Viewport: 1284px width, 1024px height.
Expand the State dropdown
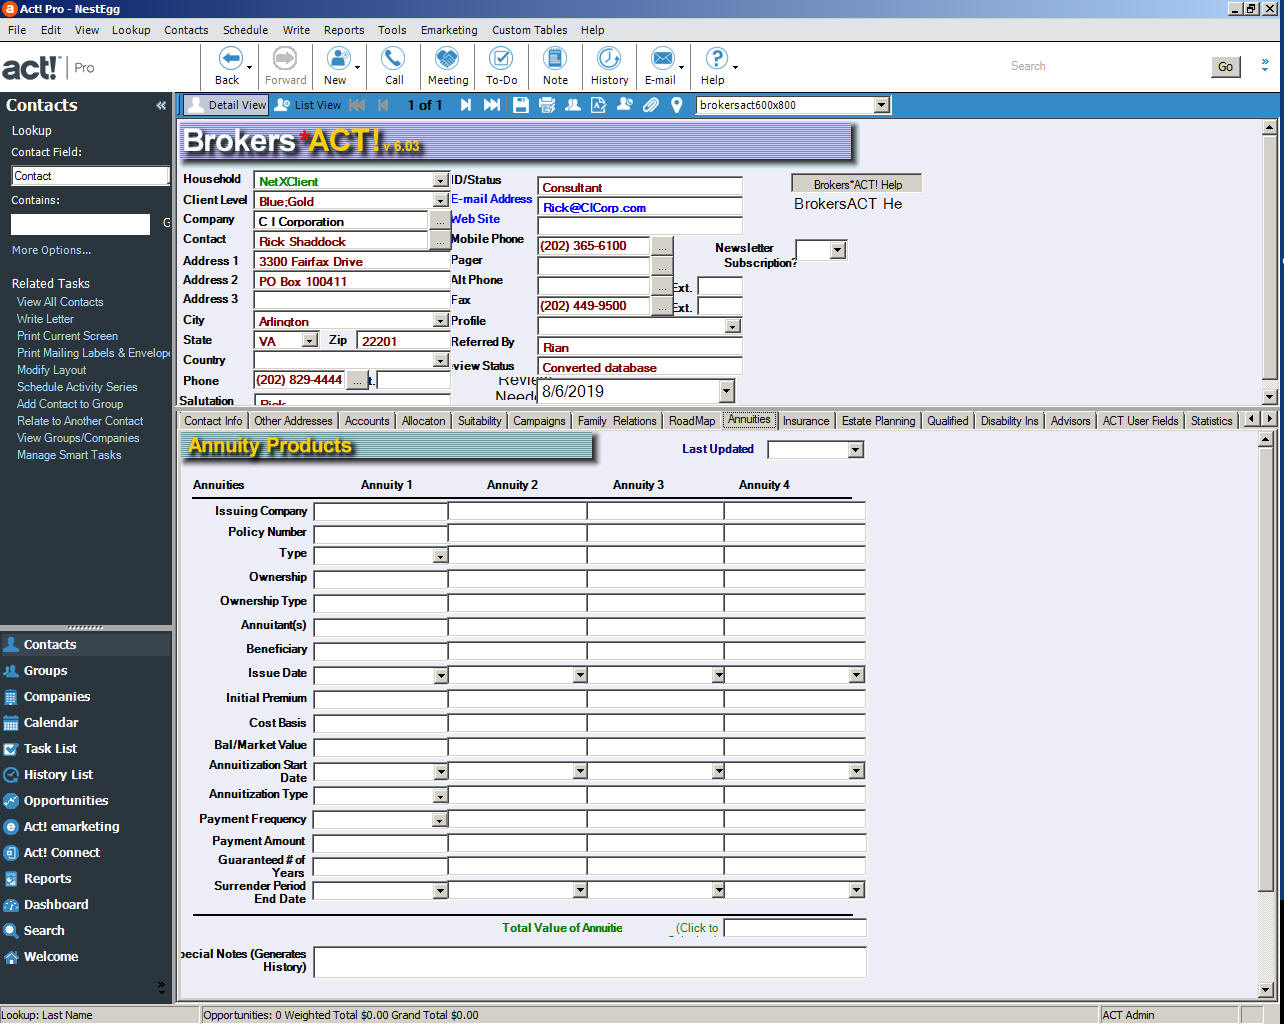click(x=309, y=341)
